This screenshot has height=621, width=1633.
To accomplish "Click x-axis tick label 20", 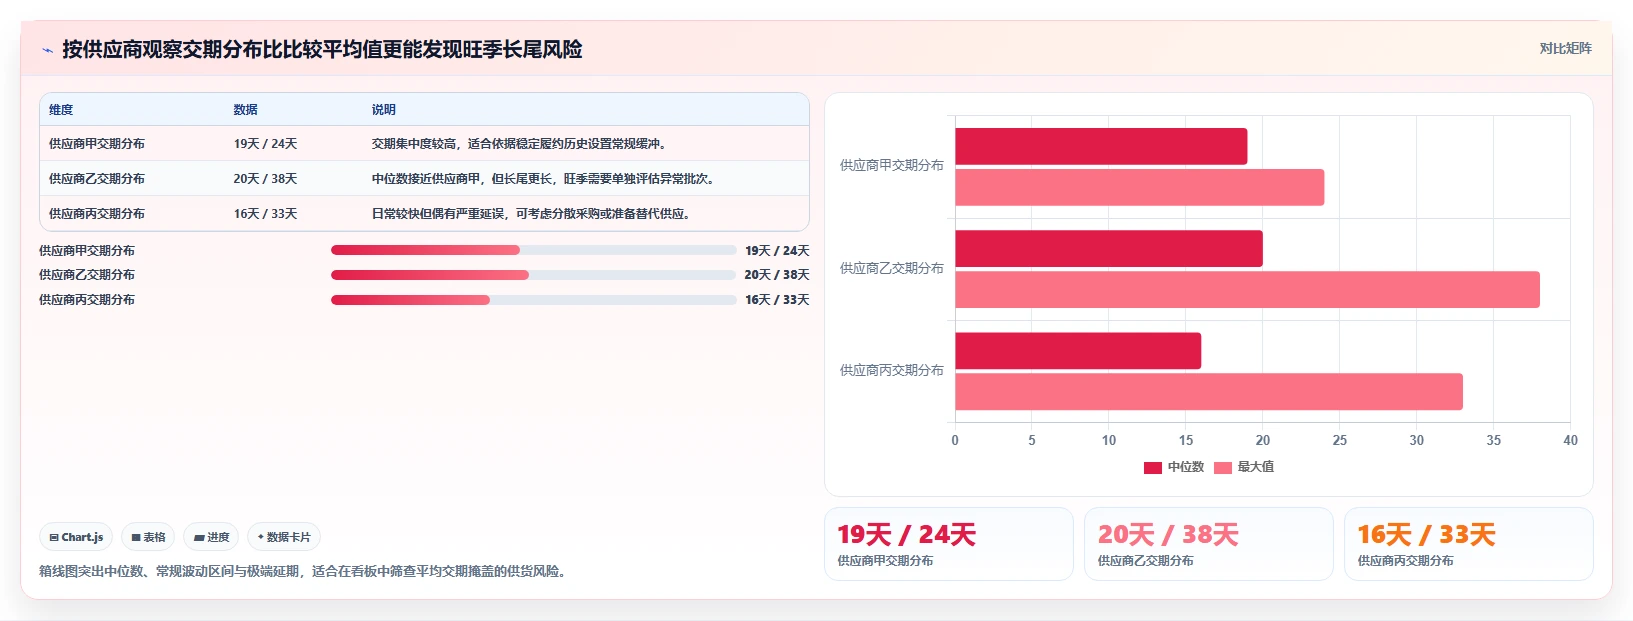I will coord(1263,440).
